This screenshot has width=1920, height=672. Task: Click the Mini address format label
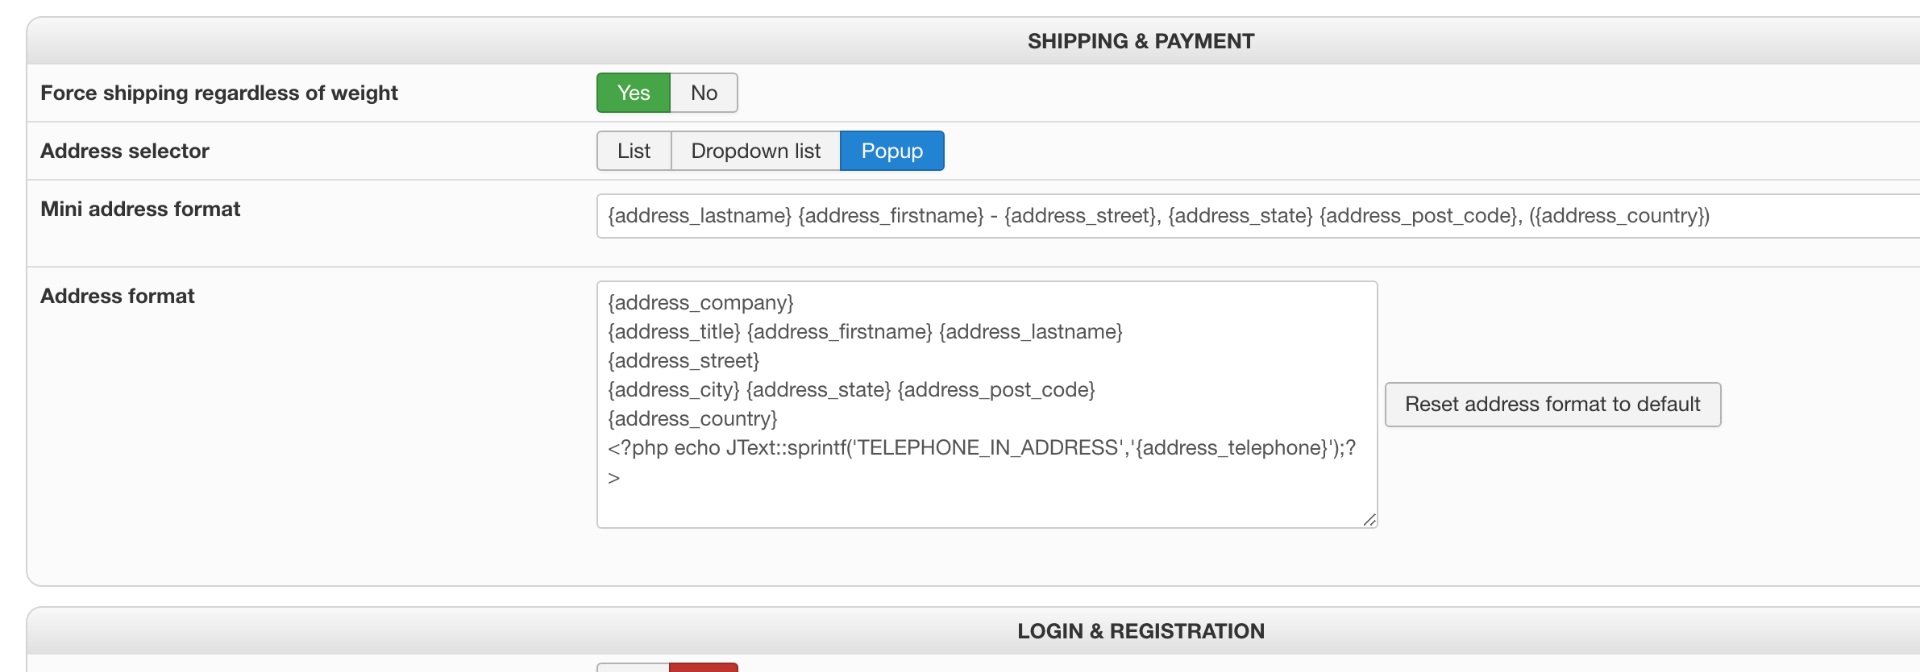pos(140,209)
